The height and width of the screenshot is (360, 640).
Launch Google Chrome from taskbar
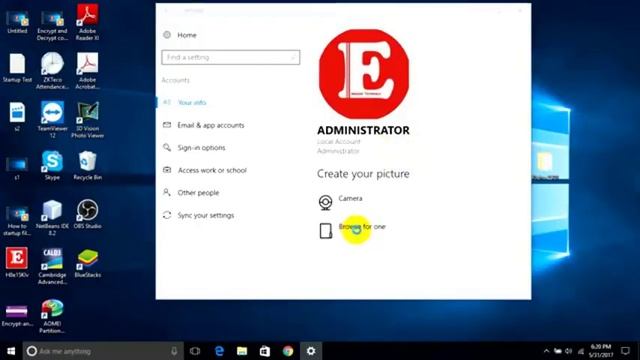tap(288, 351)
